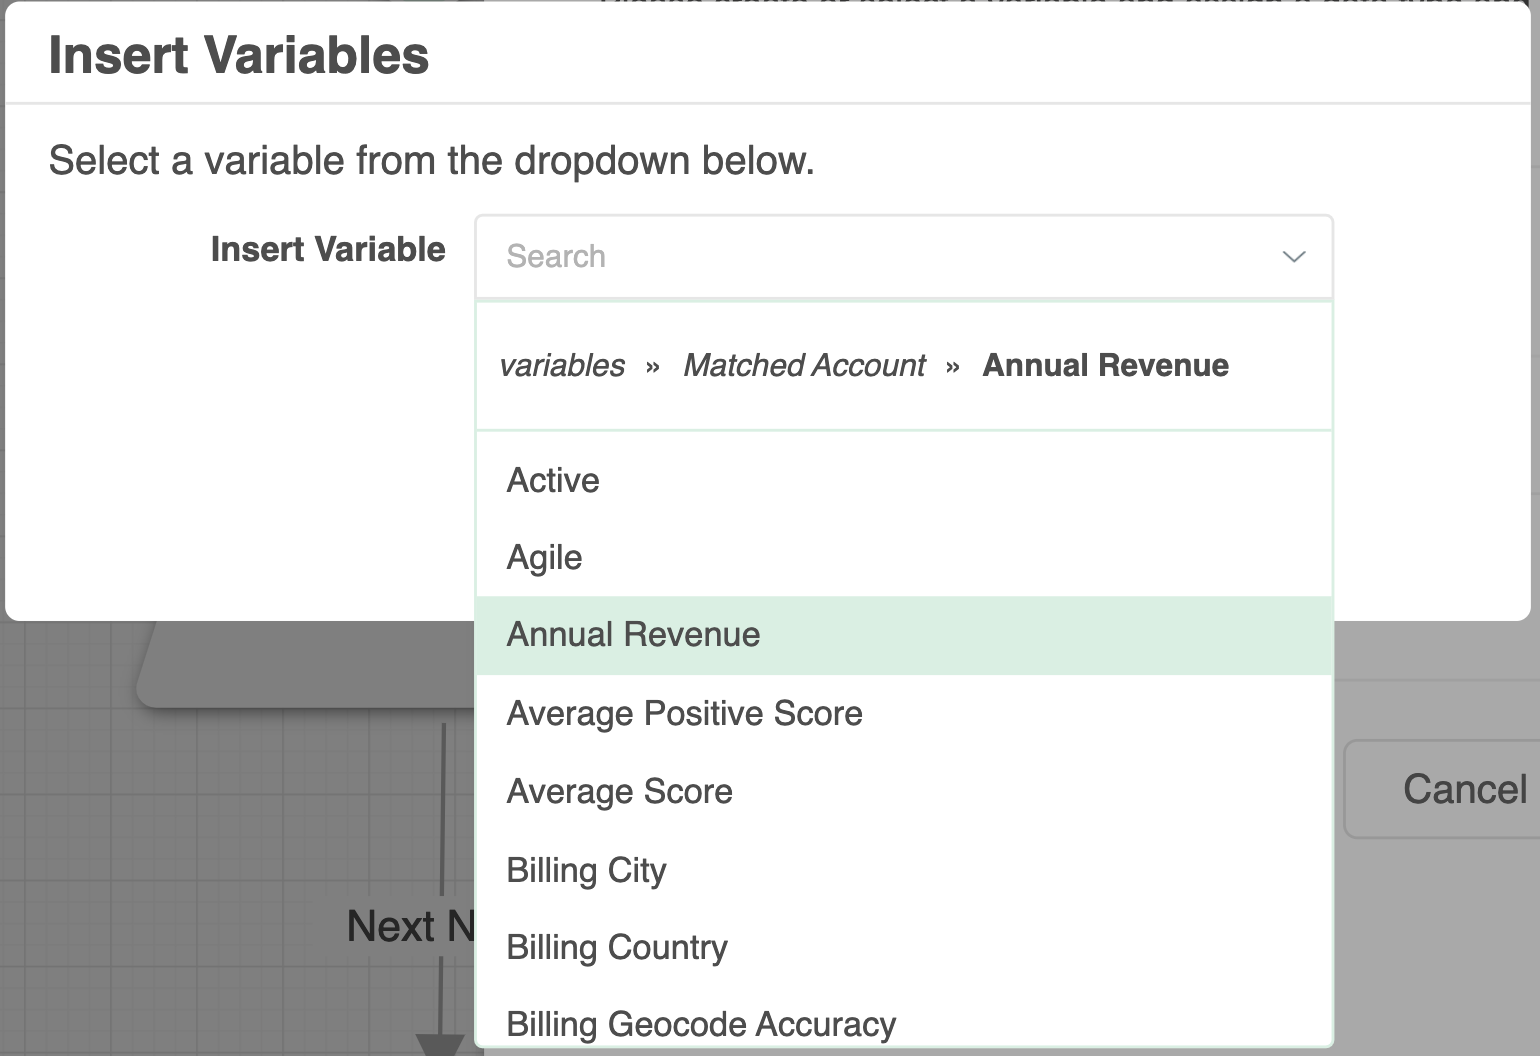
Task: Select Billing Geocode Accuracy option
Action: [701, 1024]
